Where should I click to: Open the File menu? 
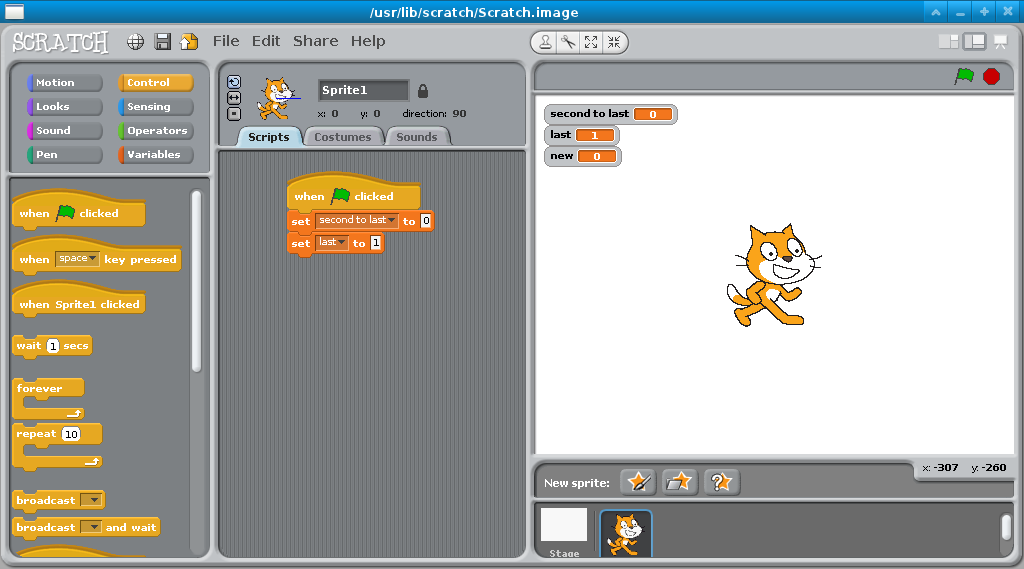226,41
